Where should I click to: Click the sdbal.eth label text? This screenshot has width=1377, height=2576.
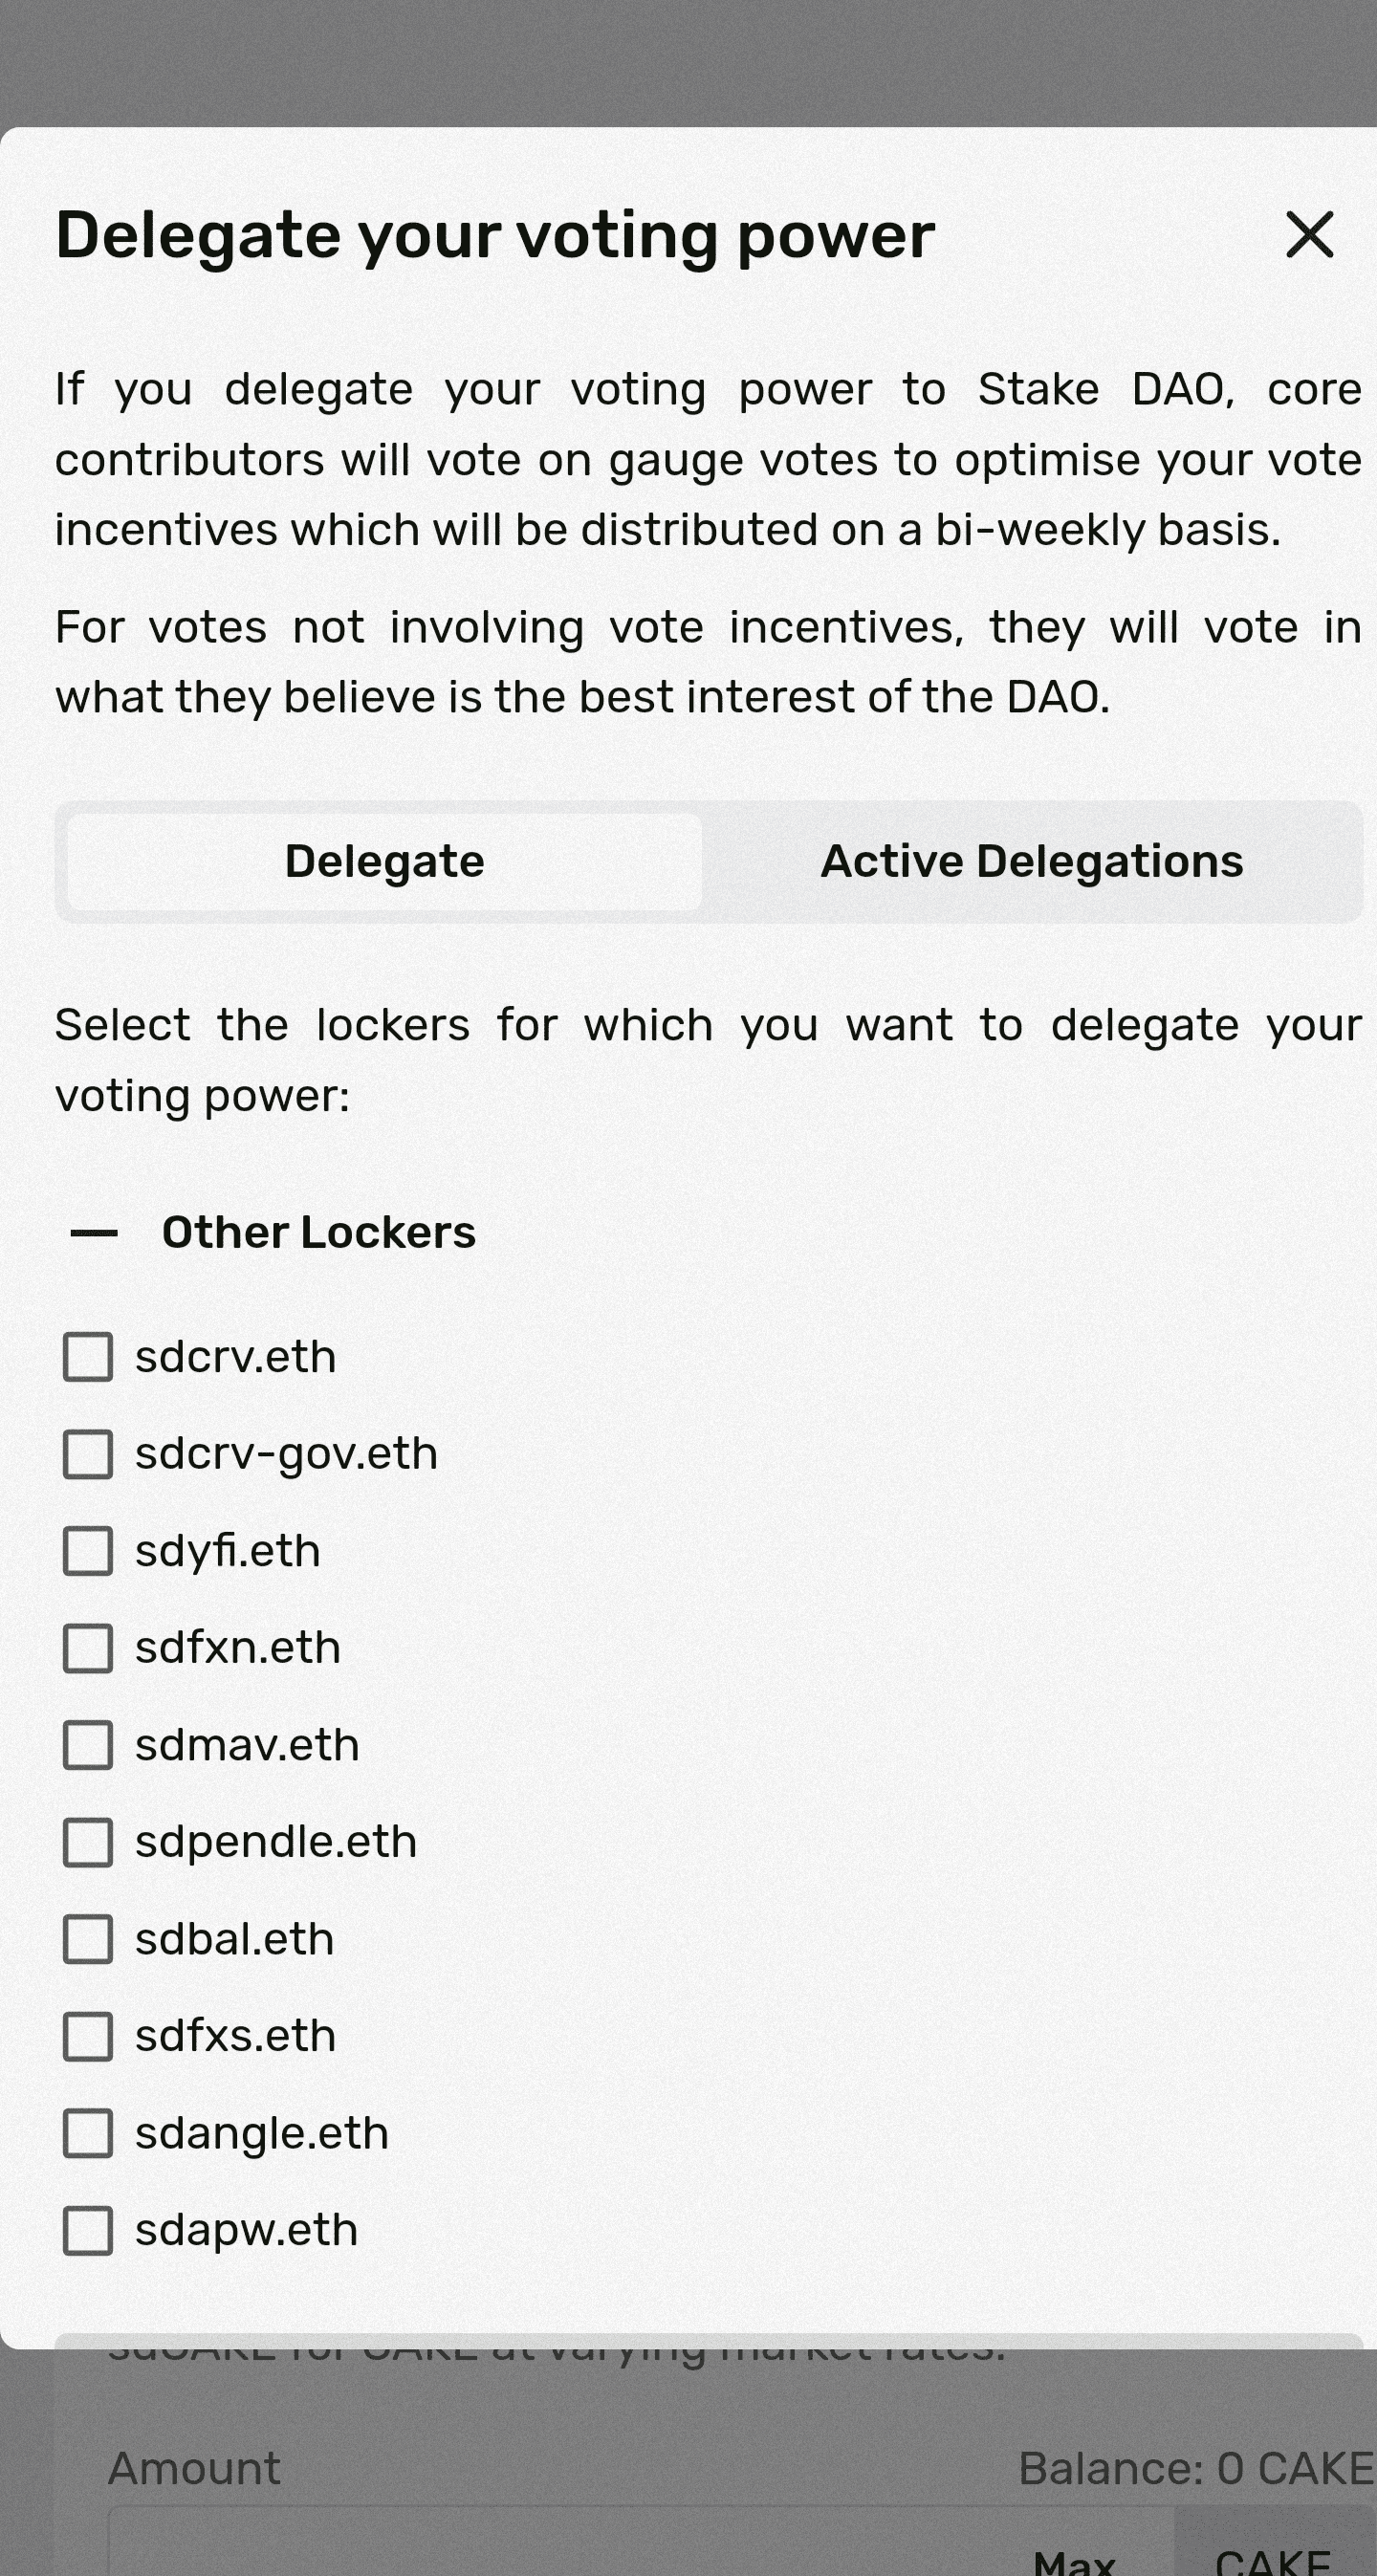234,1939
